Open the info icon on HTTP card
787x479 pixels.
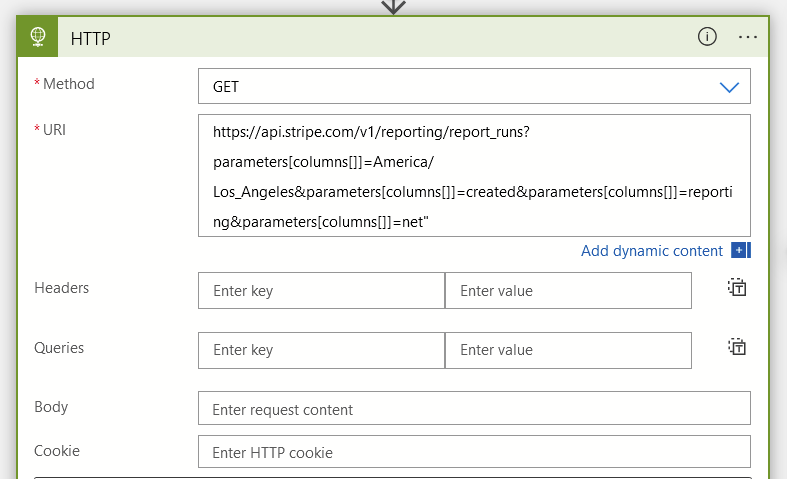pos(707,37)
